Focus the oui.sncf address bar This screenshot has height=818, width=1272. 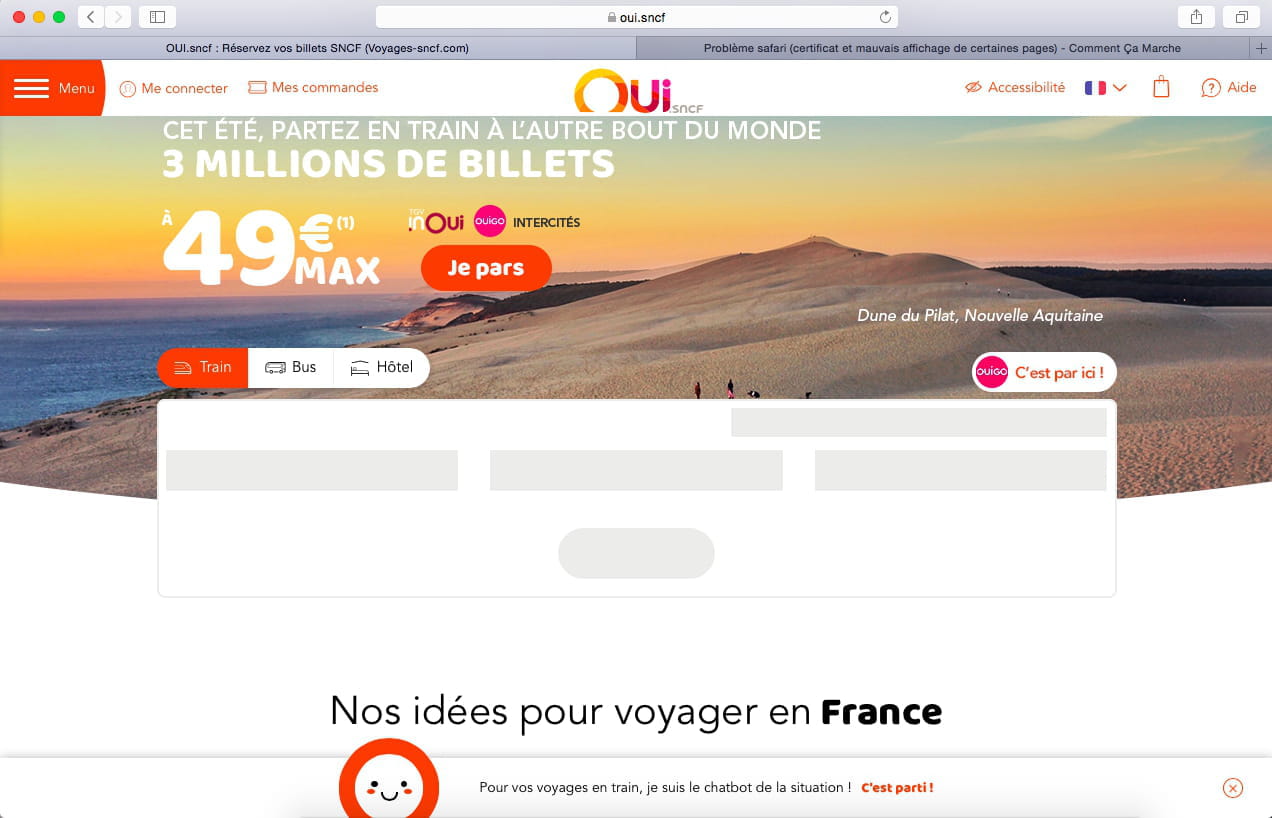(637, 17)
